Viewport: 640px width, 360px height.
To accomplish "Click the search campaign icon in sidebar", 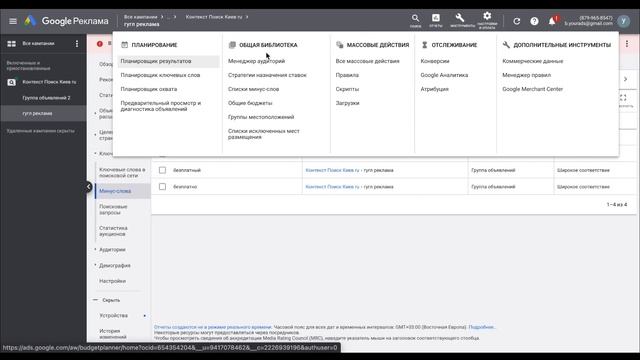I will coord(11,82).
